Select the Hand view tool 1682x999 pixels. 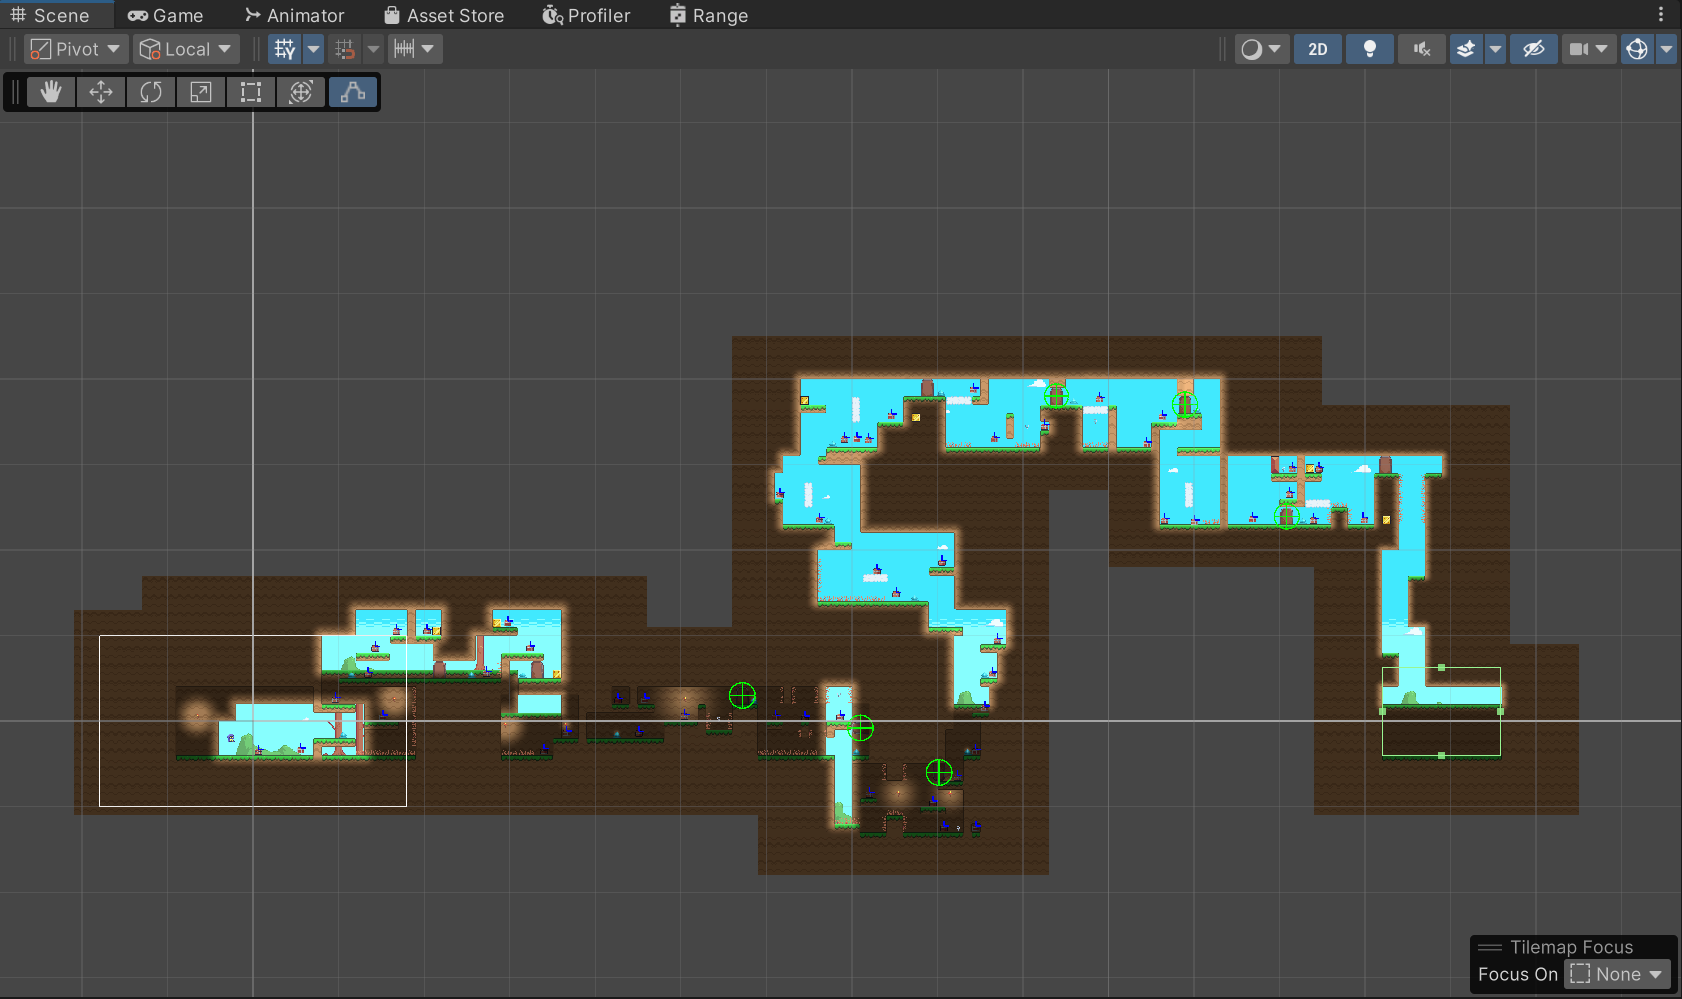pyautogui.click(x=51, y=92)
